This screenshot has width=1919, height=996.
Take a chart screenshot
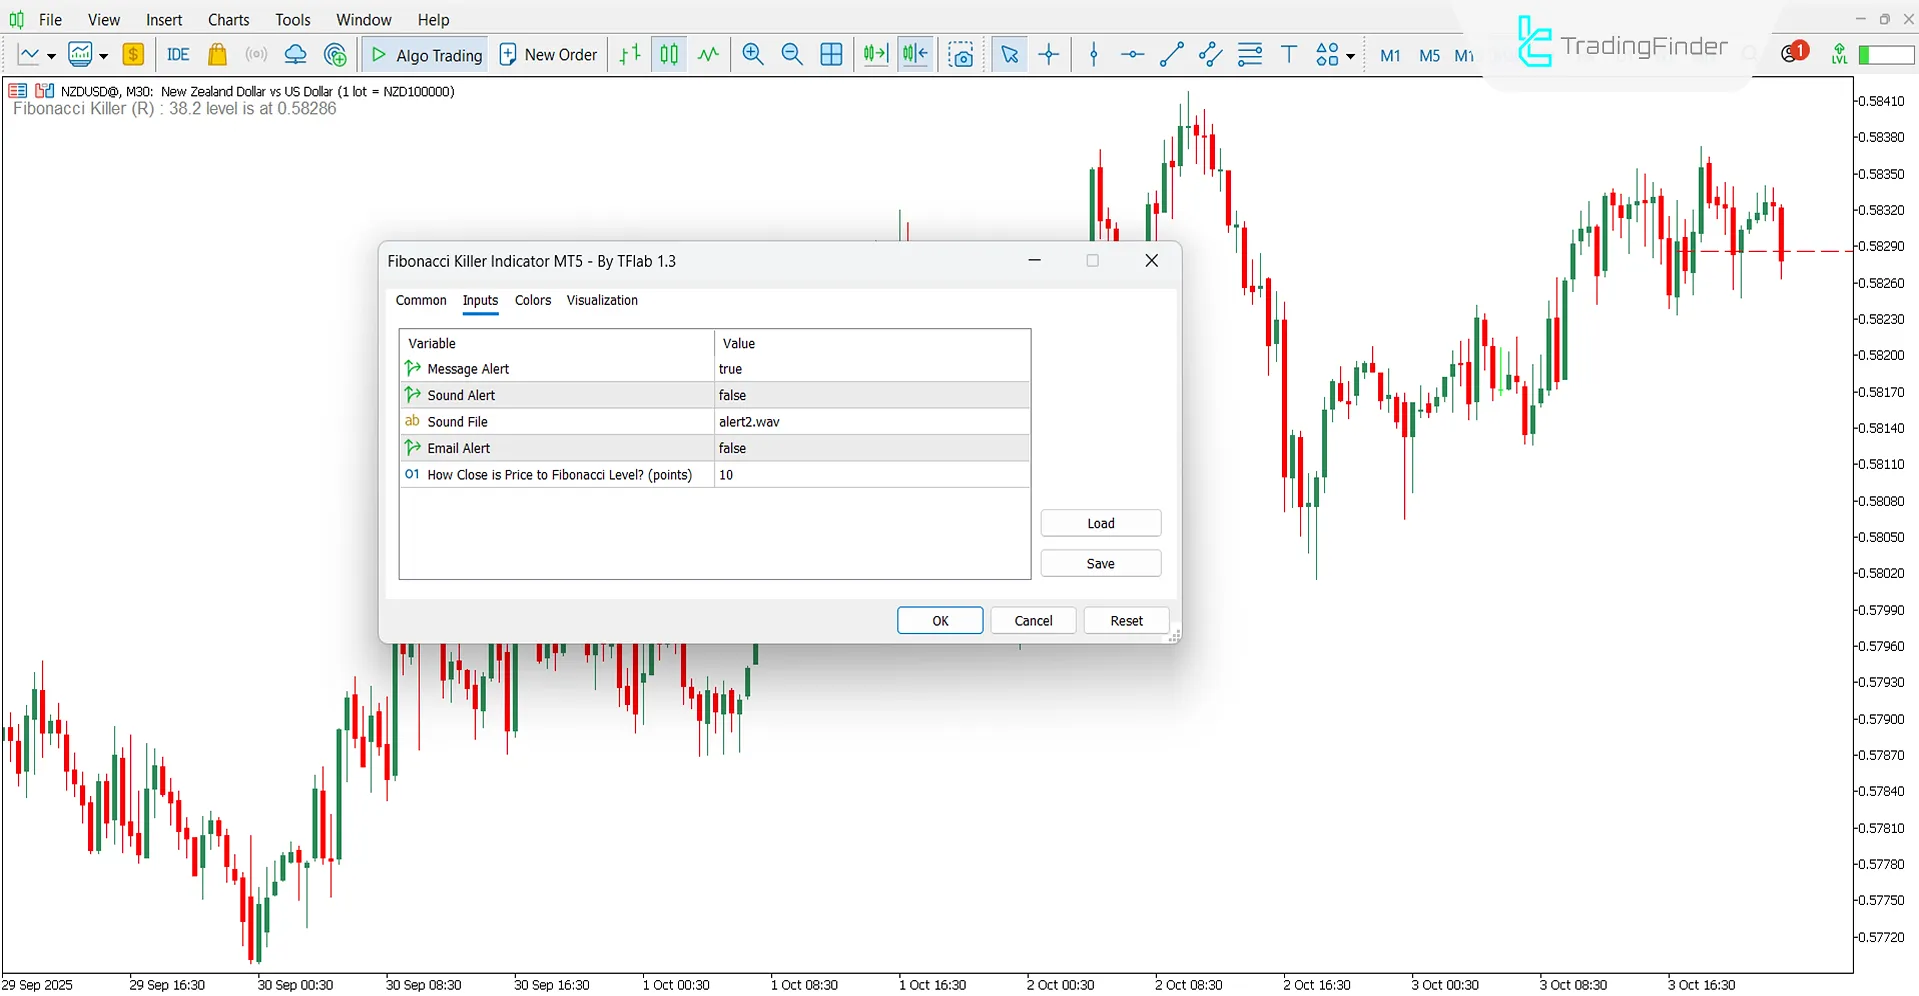(961, 54)
